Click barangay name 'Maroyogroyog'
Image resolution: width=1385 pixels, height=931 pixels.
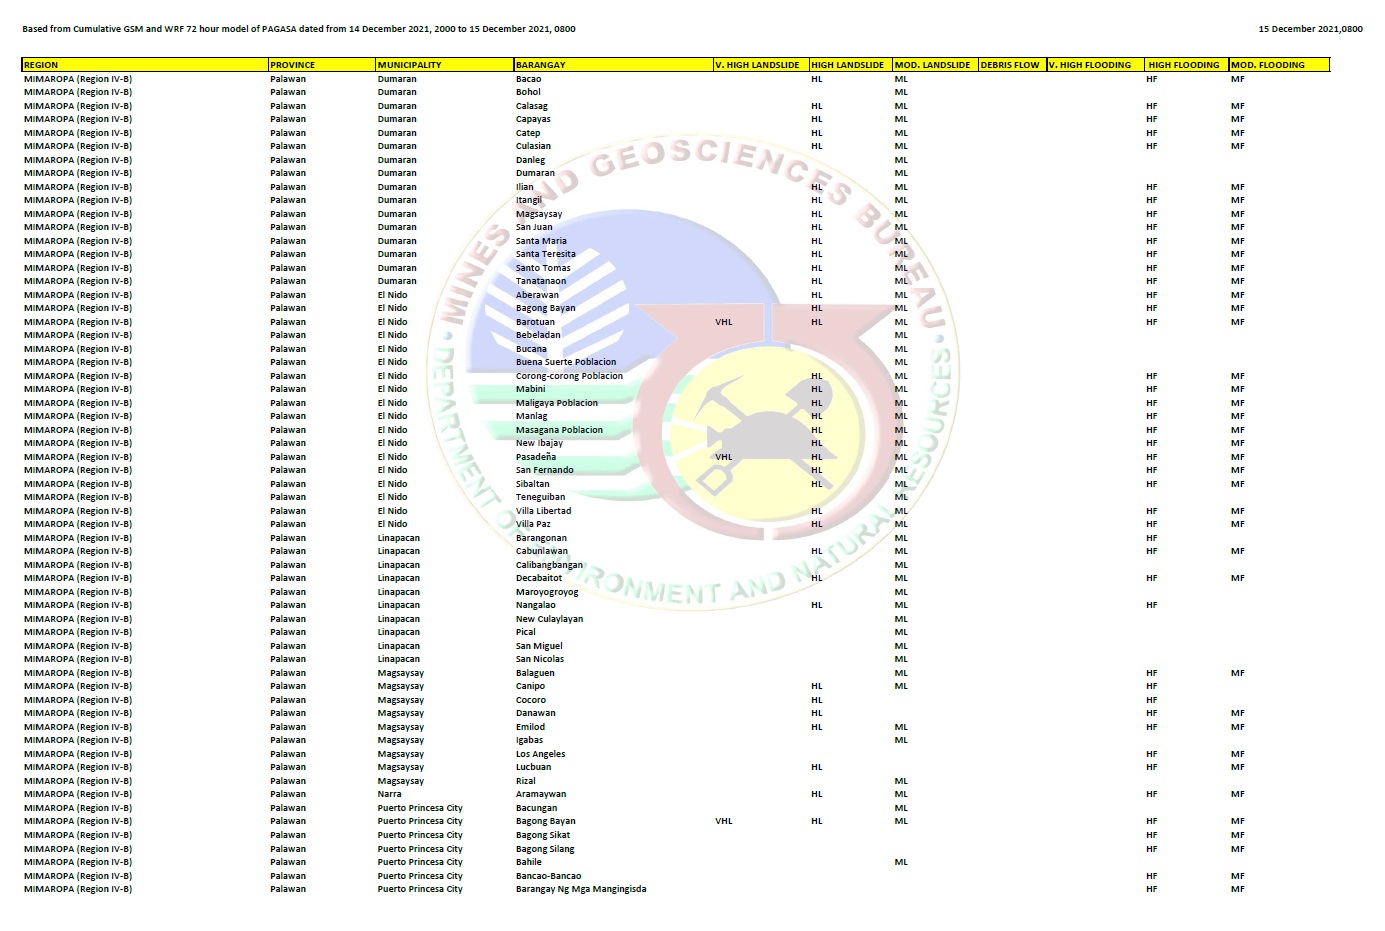click(x=547, y=591)
